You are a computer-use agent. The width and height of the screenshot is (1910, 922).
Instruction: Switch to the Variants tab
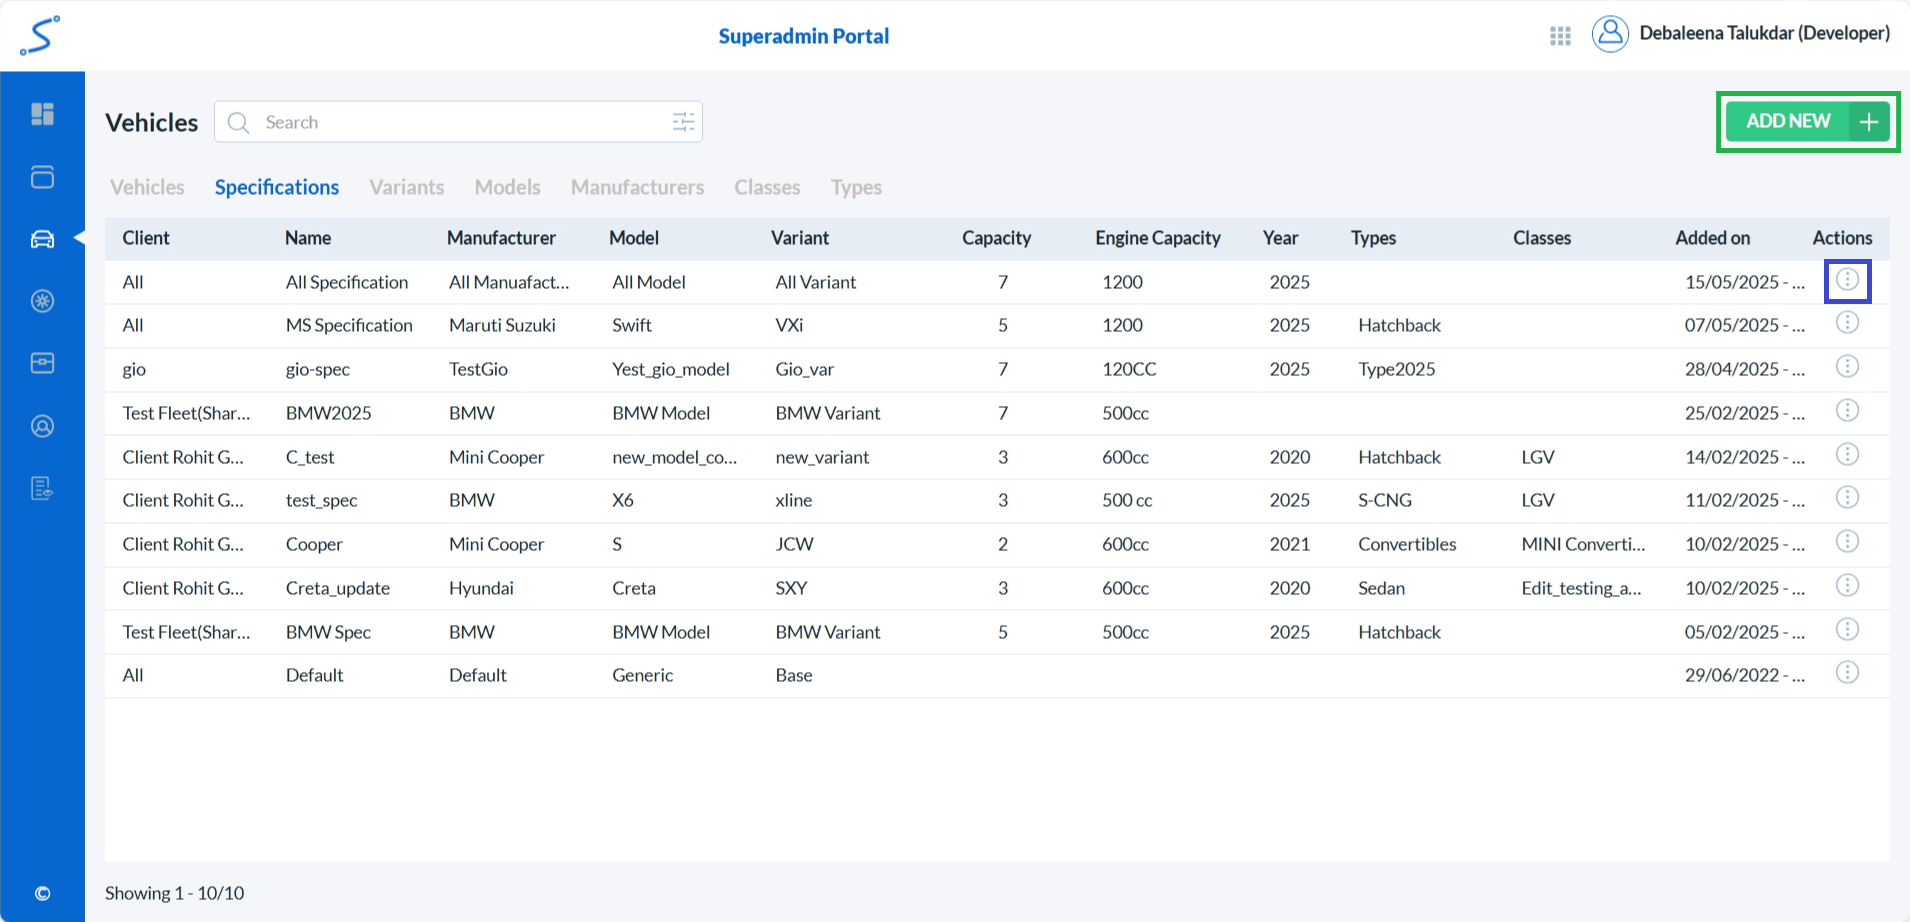click(406, 187)
